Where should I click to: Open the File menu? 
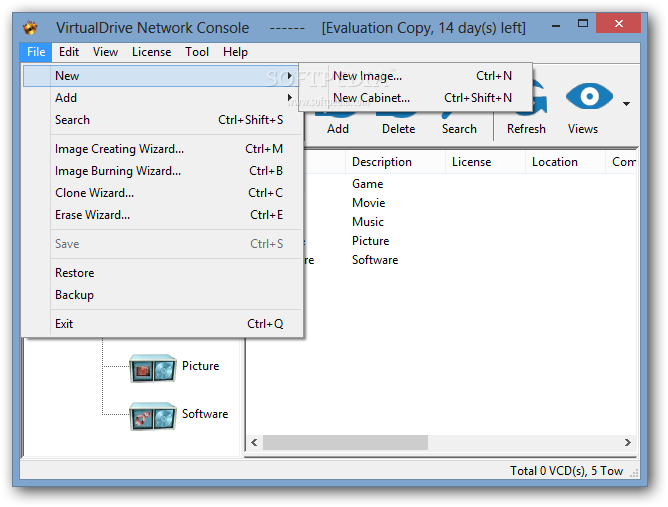pyautogui.click(x=36, y=52)
